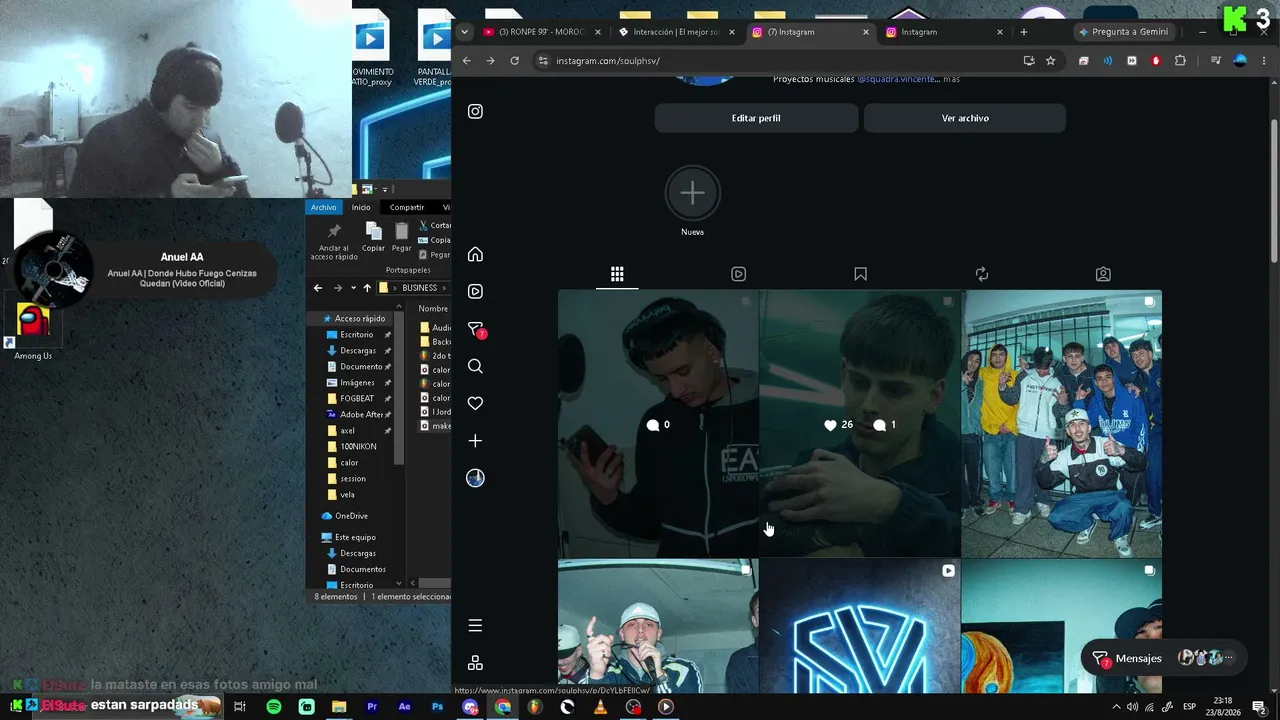
Task: Open Instagram Home from the sidebar
Action: pyautogui.click(x=475, y=254)
